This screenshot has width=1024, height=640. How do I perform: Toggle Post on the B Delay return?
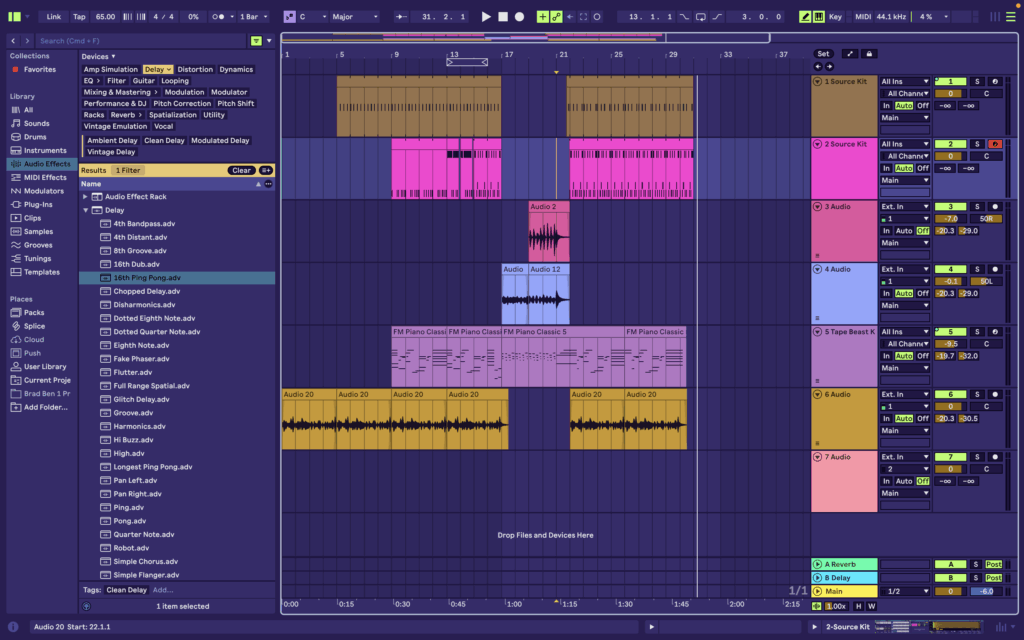coord(994,578)
